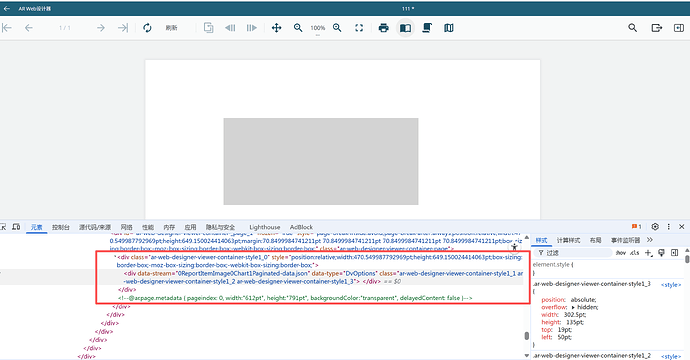Switch to galley mode map icon
The width and height of the screenshot is (690, 360).
click(448, 28)
